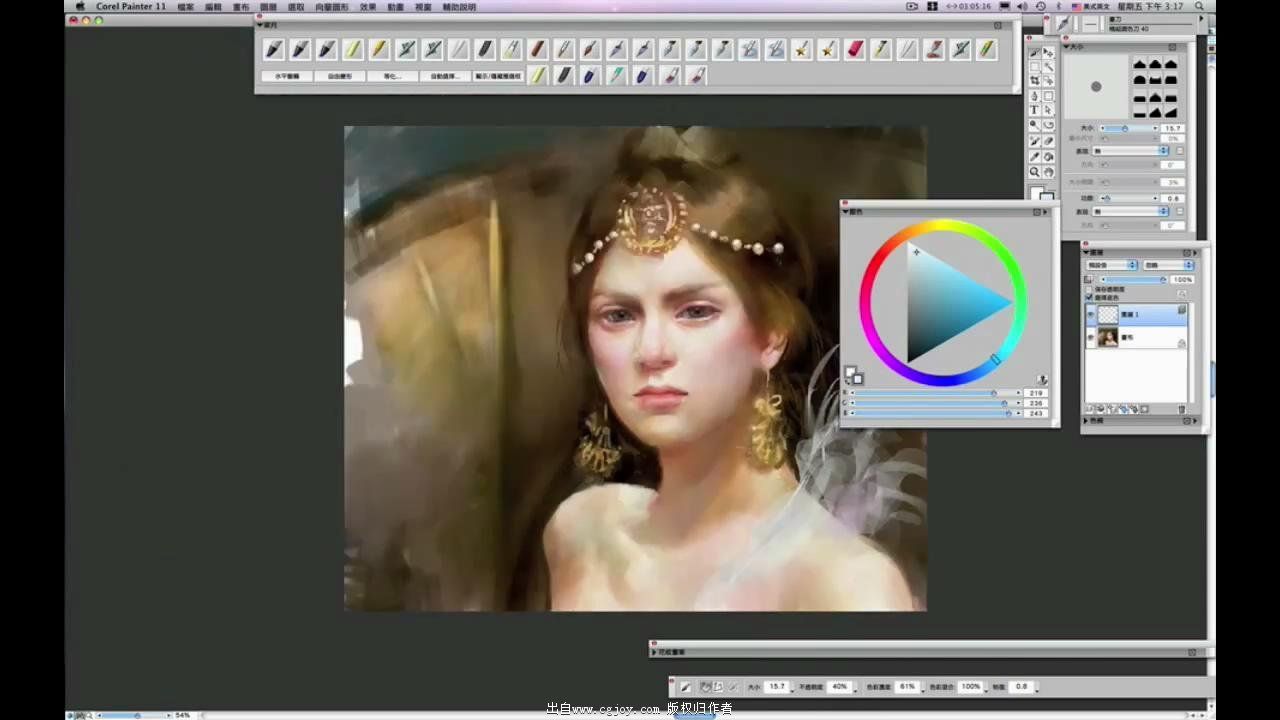
Task: Select the Paint Bucket tool
Action: click(1048, 156)
